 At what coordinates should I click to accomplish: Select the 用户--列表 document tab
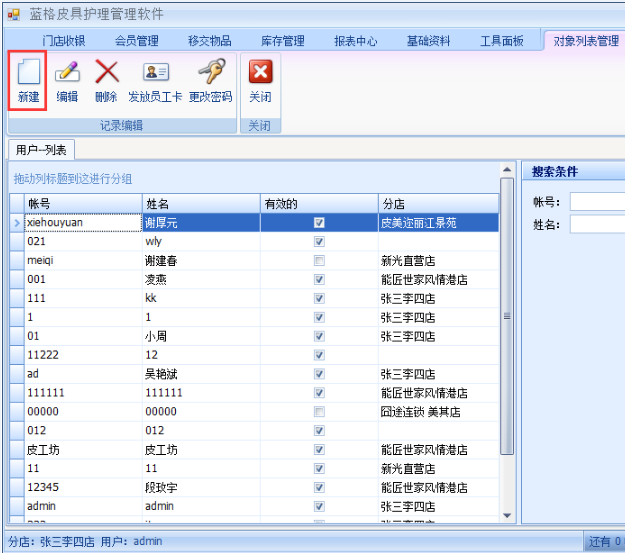point(41,150)
